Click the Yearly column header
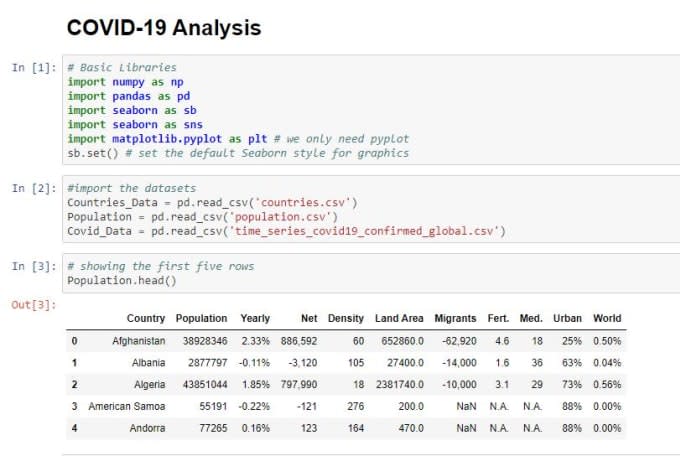680x456 pixels. click(x=255, y=318)
